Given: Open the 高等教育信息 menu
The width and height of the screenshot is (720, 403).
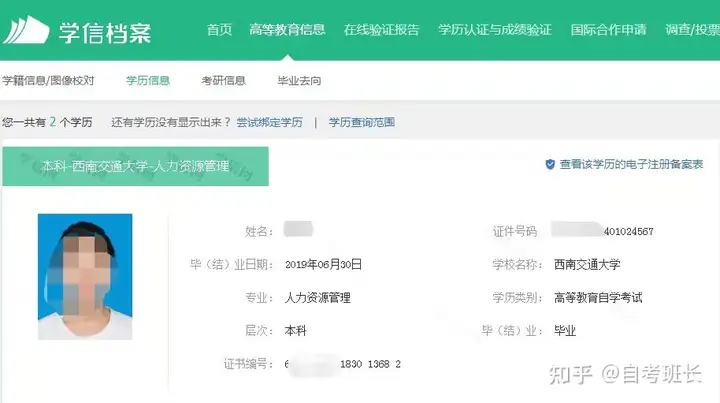Looking at the screenshot, I should point(287,30).
